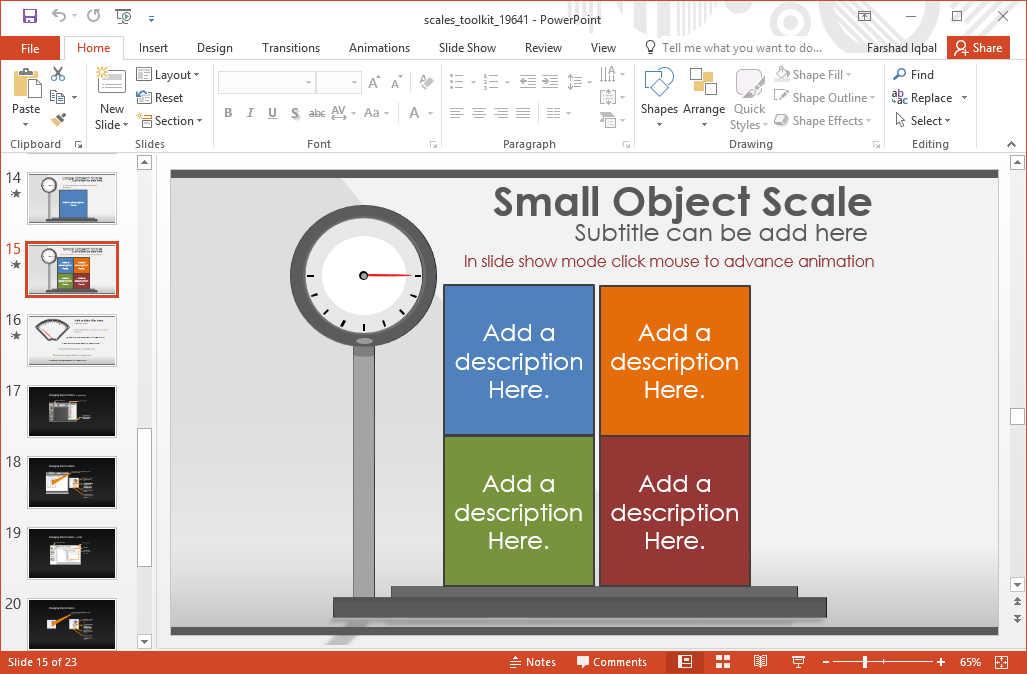The image size is (1027, 674).
Task: Open the Design ribbon tab
Action: [214, 47]
